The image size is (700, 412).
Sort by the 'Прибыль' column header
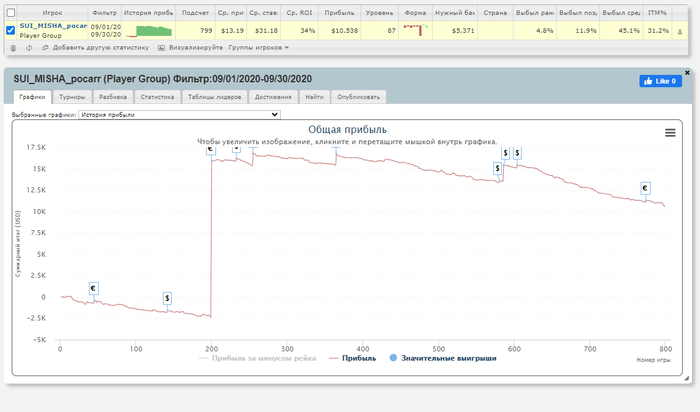(339, 13)
